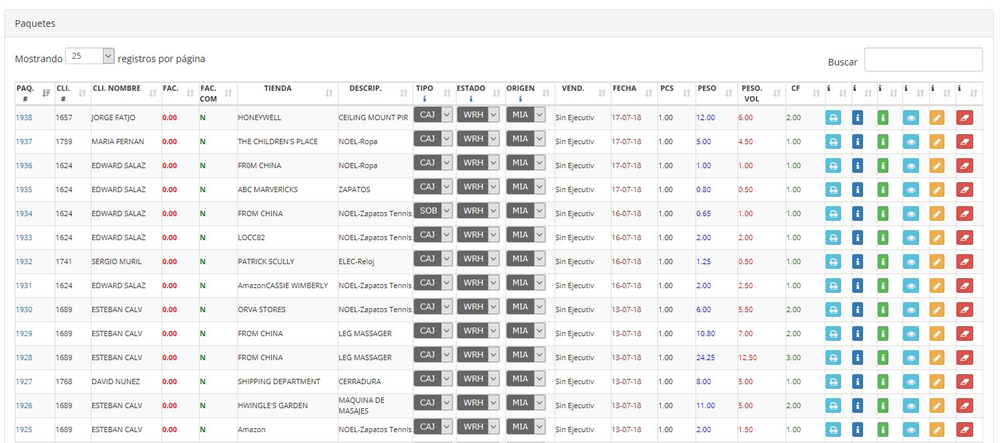The width and height of the screenshot is (1000, 443).
Task: View package 1926 with eye icon
Action: coord(911,405)
